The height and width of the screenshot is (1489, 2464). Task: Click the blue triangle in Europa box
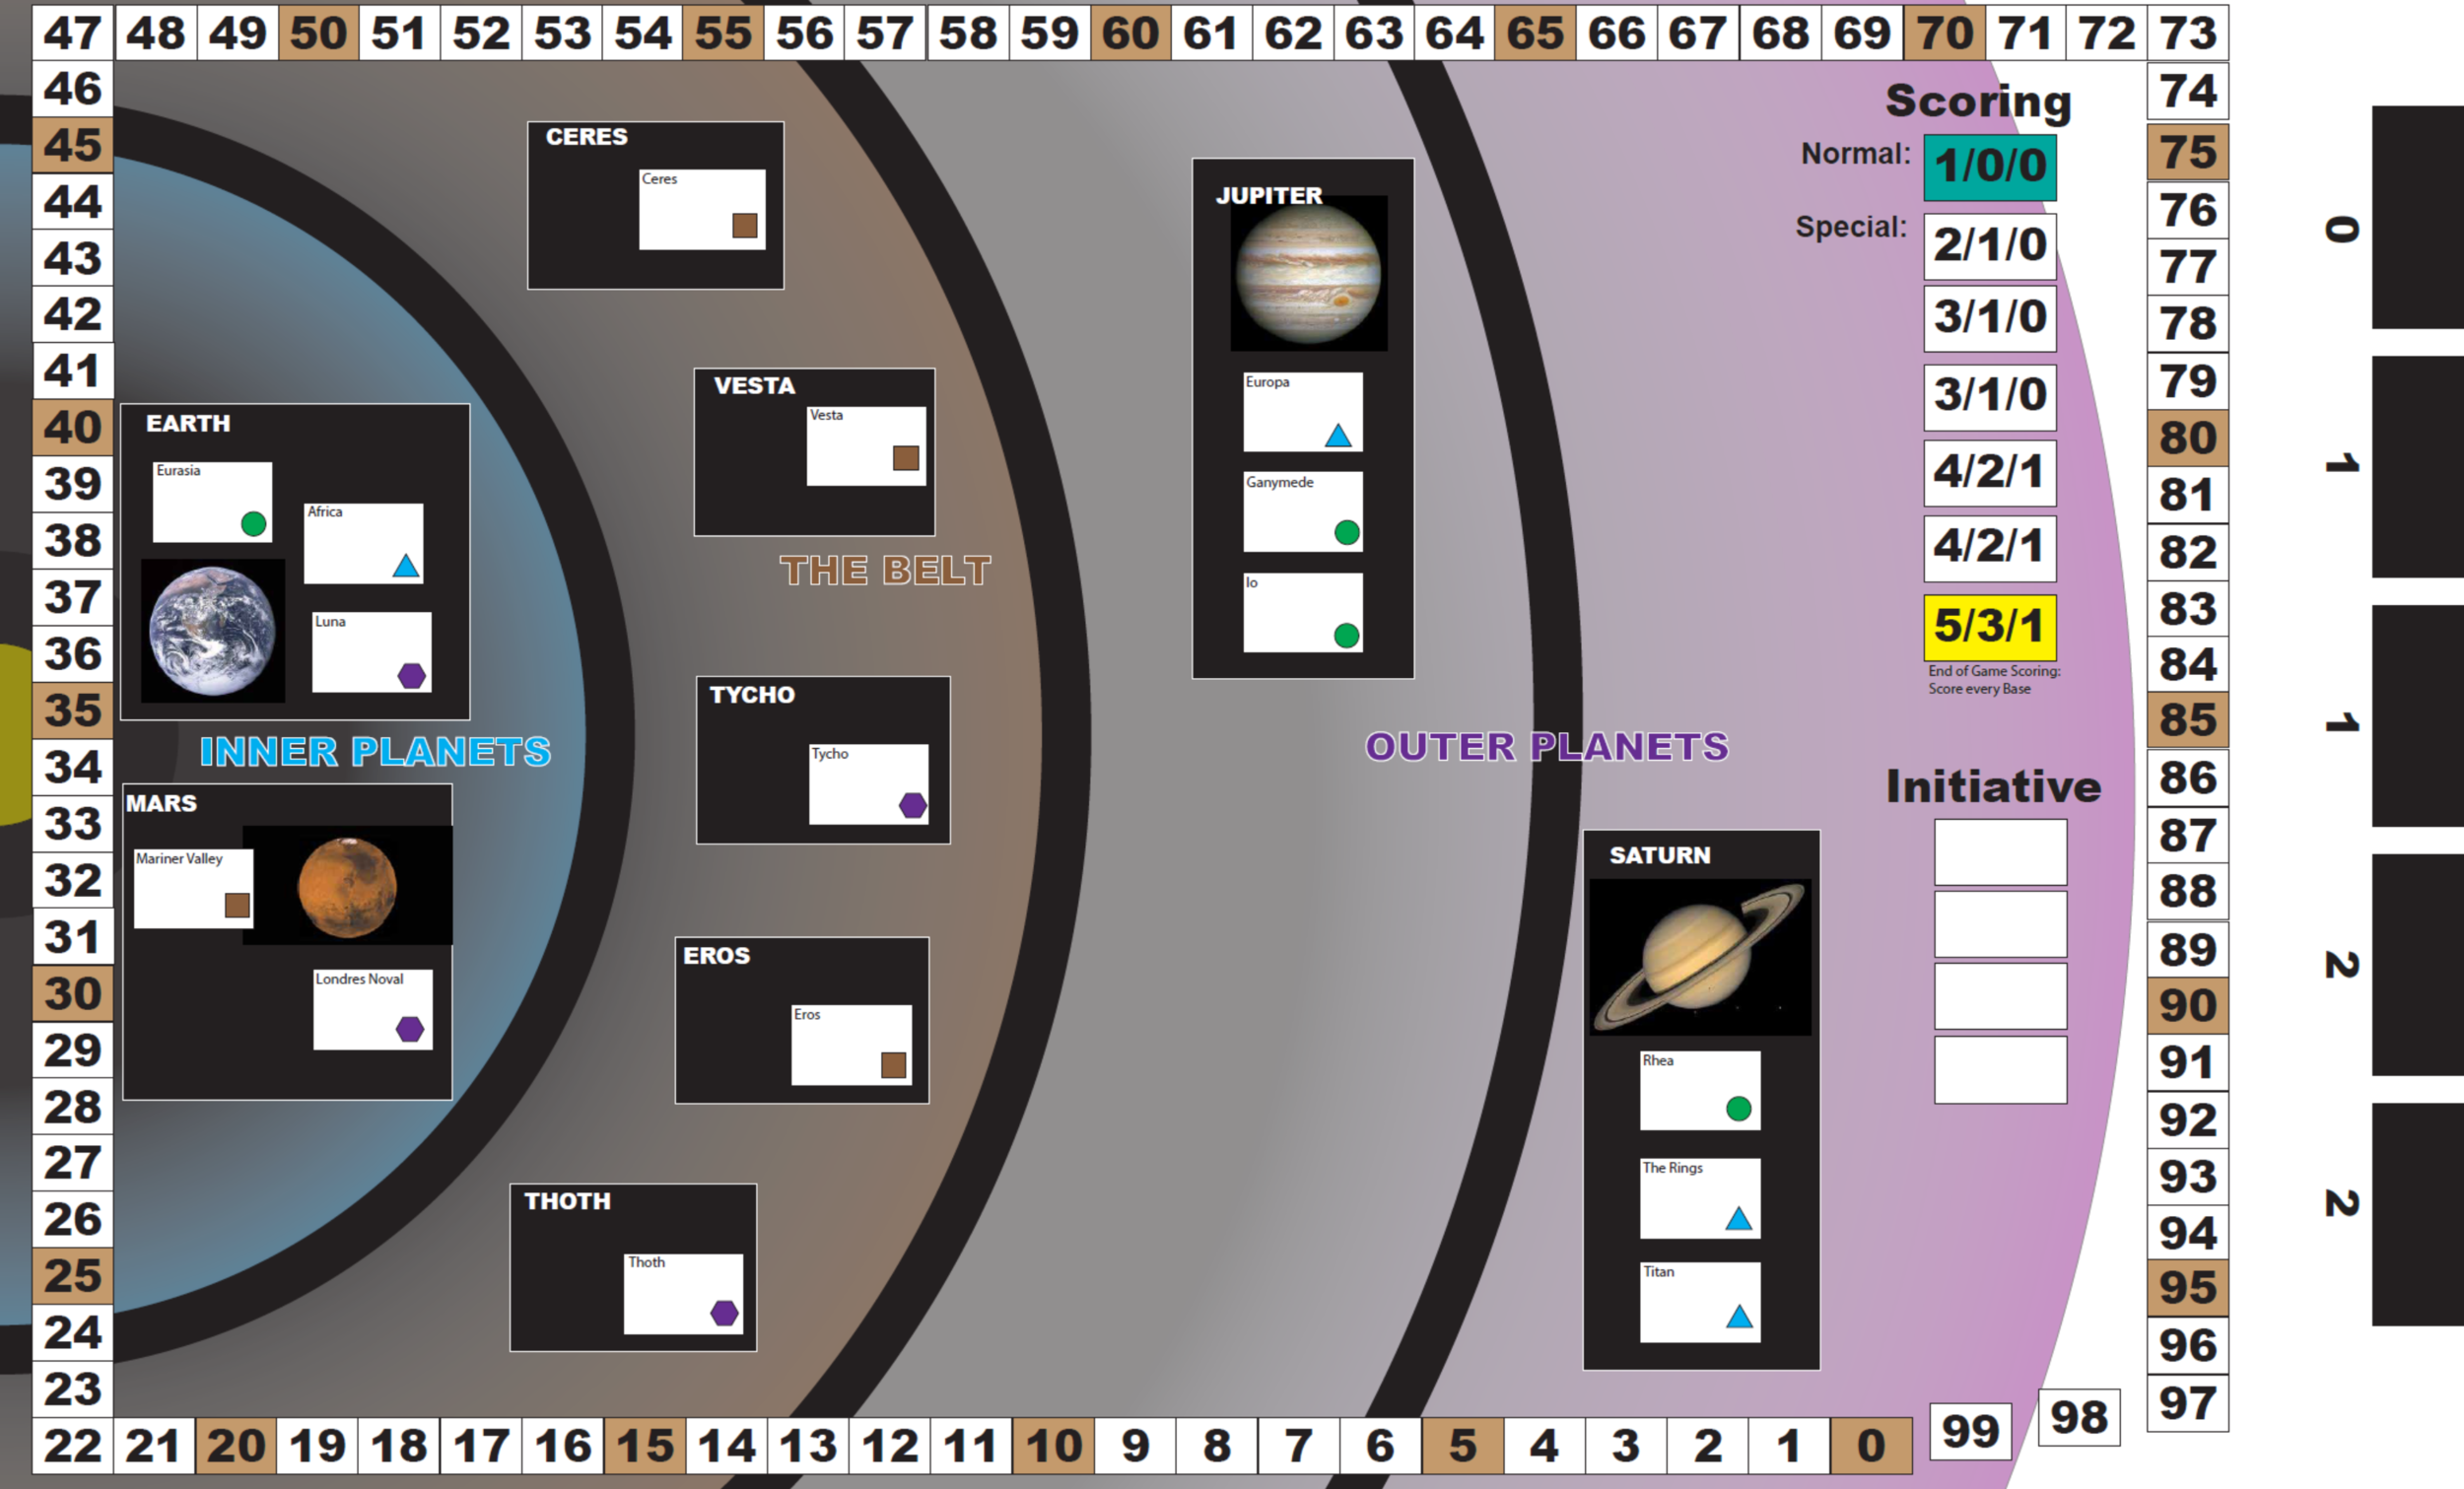(x=1338, y=436)
